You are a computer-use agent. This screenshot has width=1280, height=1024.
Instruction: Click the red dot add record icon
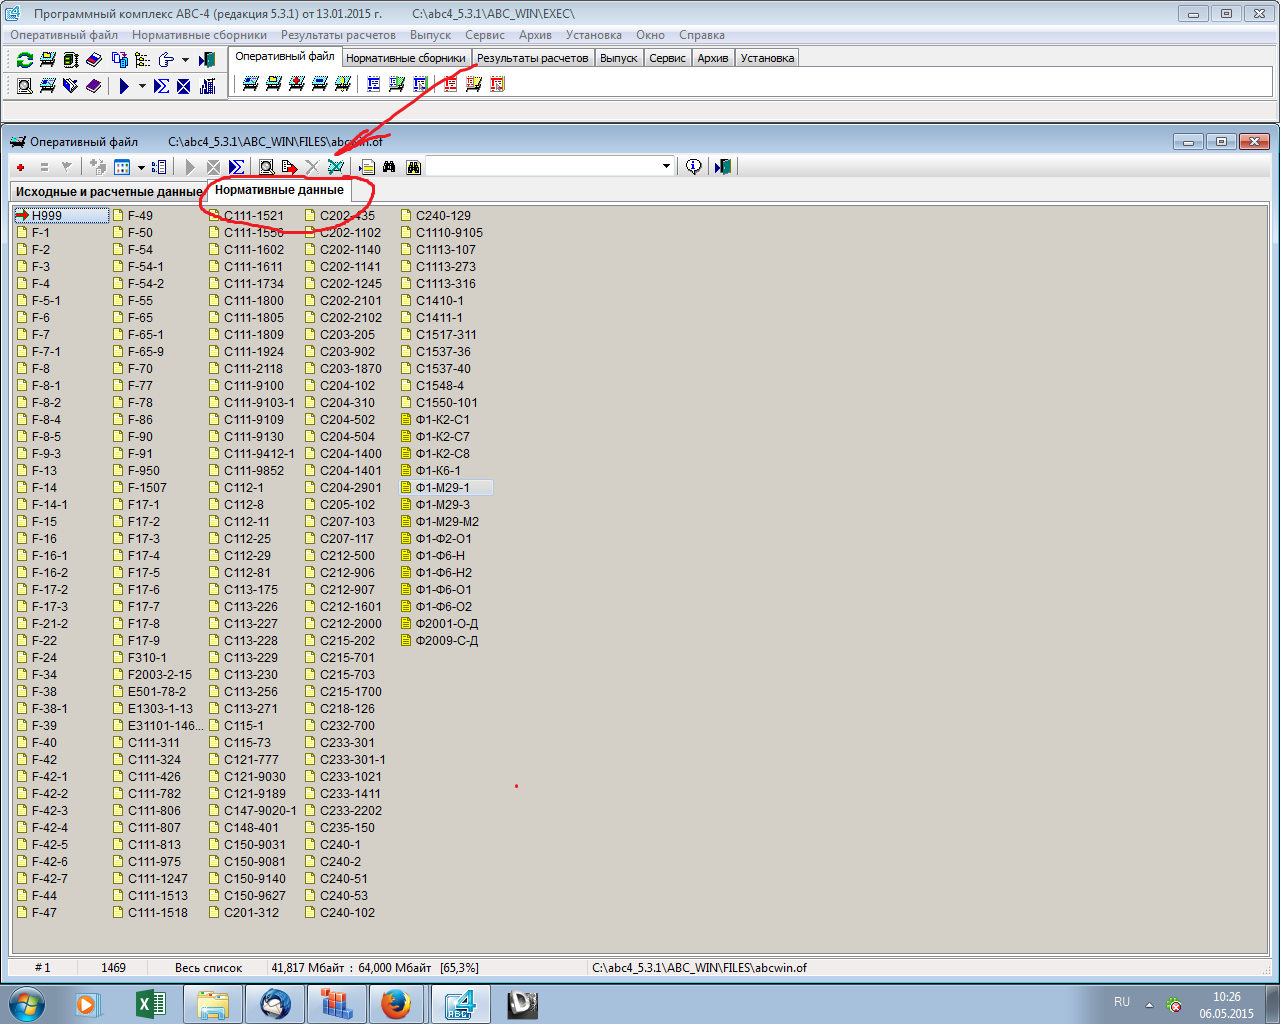click(20, 167)
